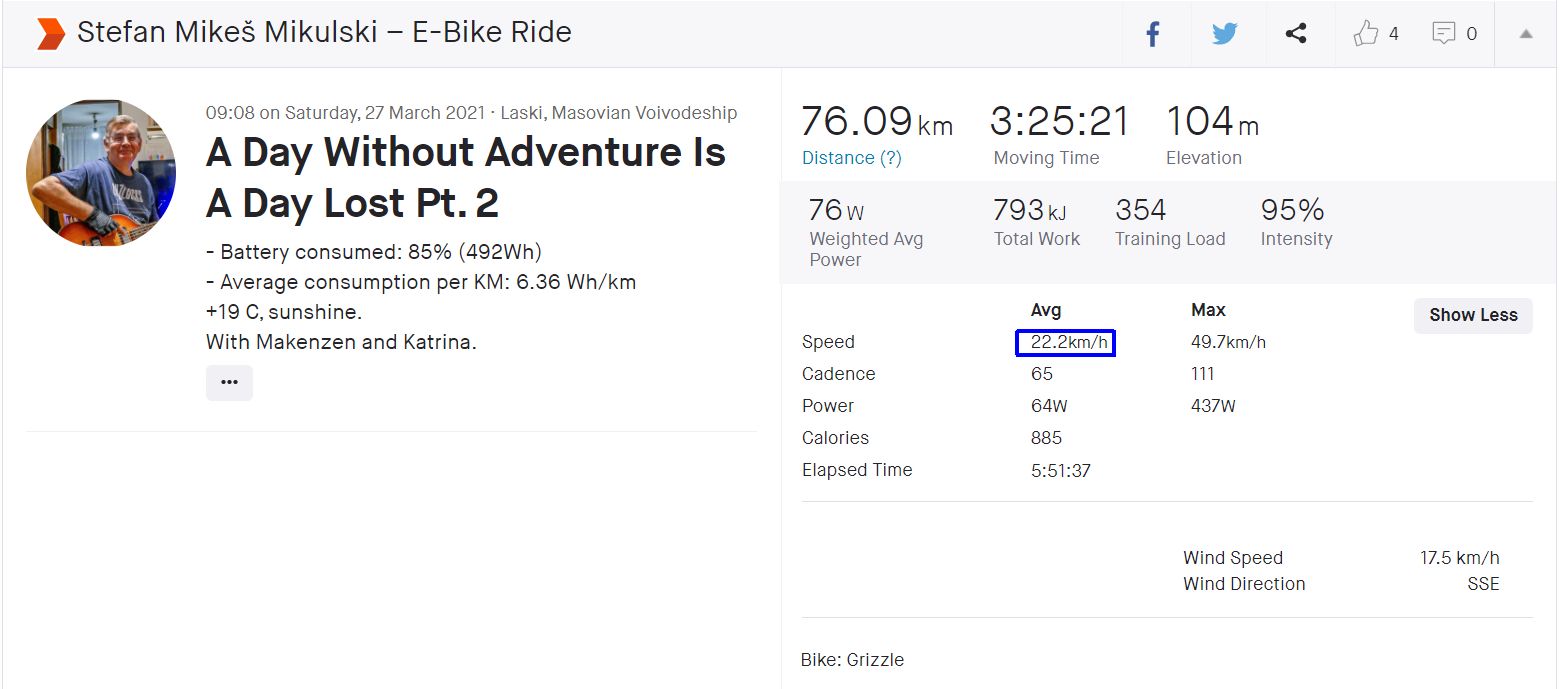Click the ride title heading

(x=465, y=177)
